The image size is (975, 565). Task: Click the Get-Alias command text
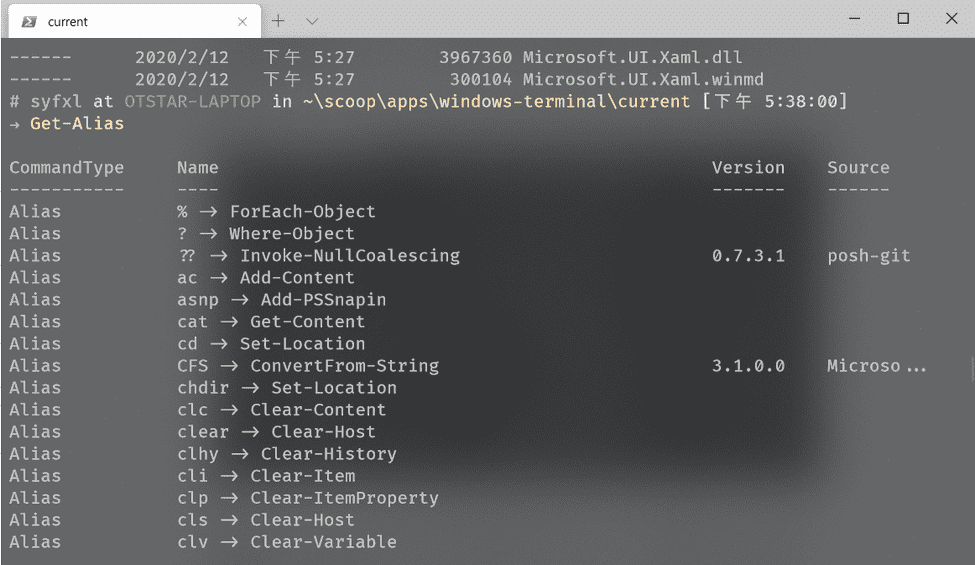point(77,124)
